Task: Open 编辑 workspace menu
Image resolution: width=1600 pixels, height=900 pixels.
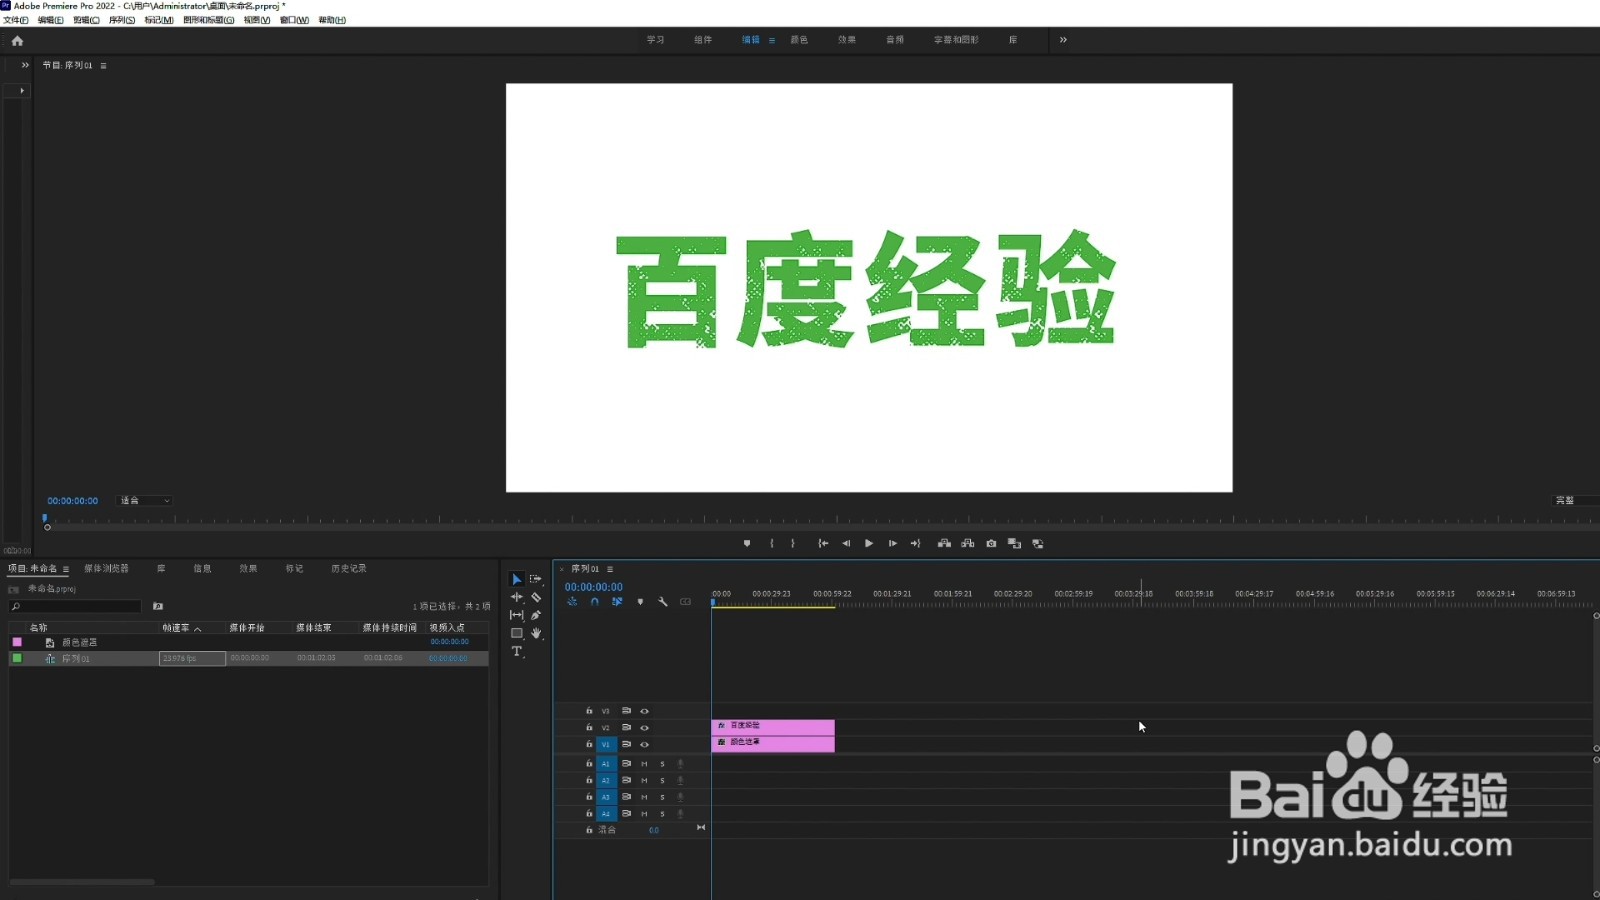Action: click(771, 40)
